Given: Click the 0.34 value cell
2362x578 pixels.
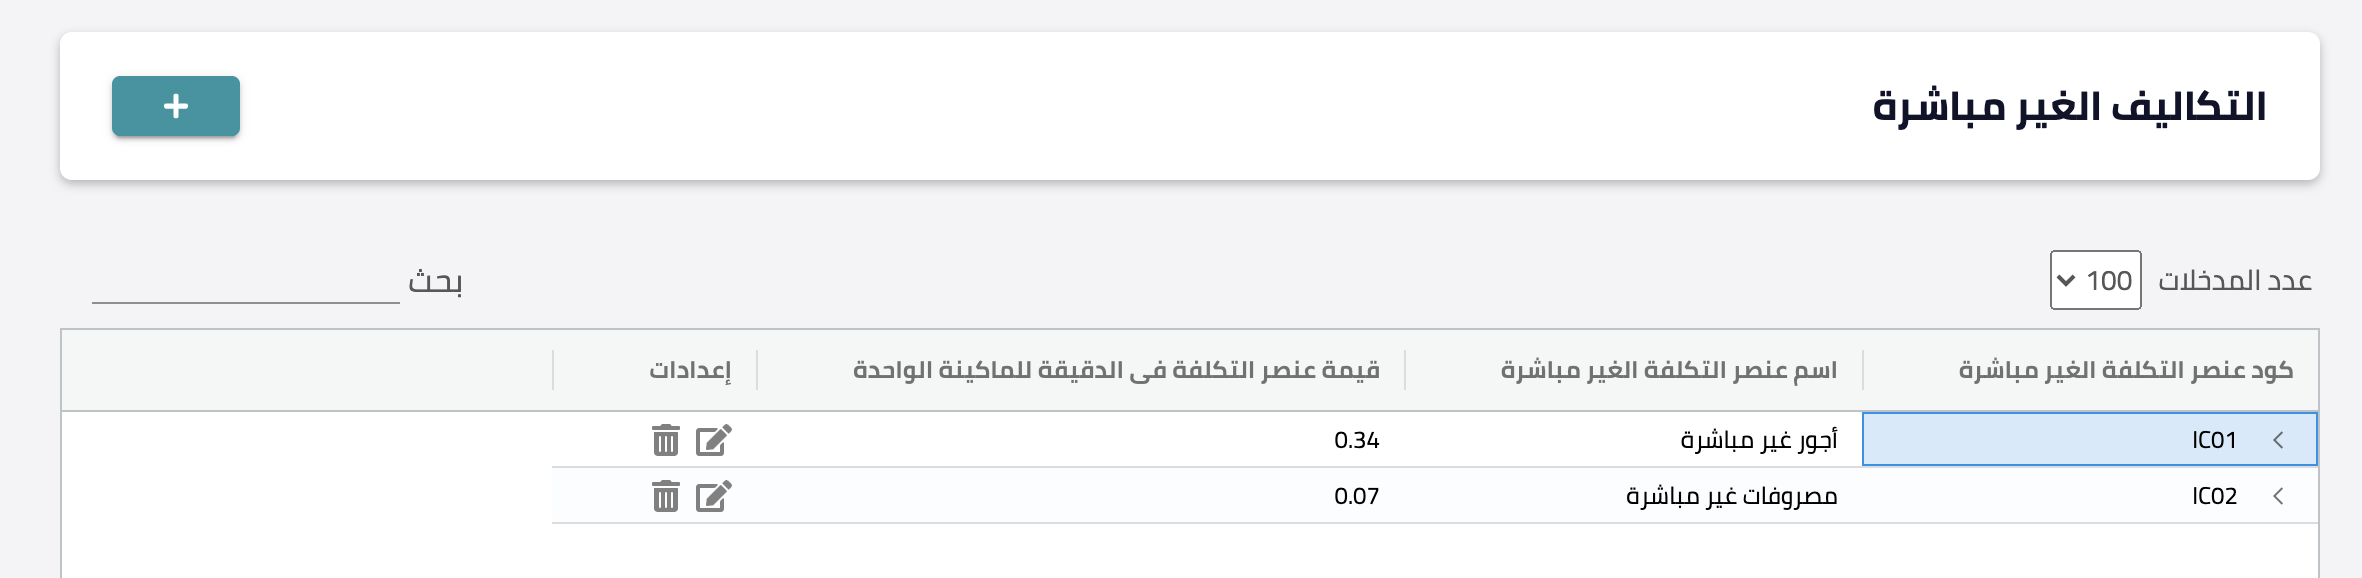Looking at the screenshot, I should 1081,440.
